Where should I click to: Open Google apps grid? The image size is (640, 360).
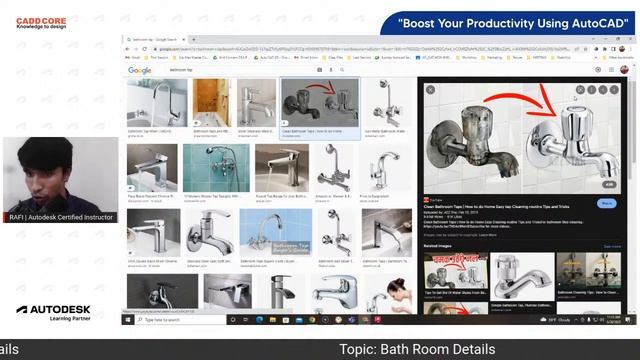click(x=611, y=70)
